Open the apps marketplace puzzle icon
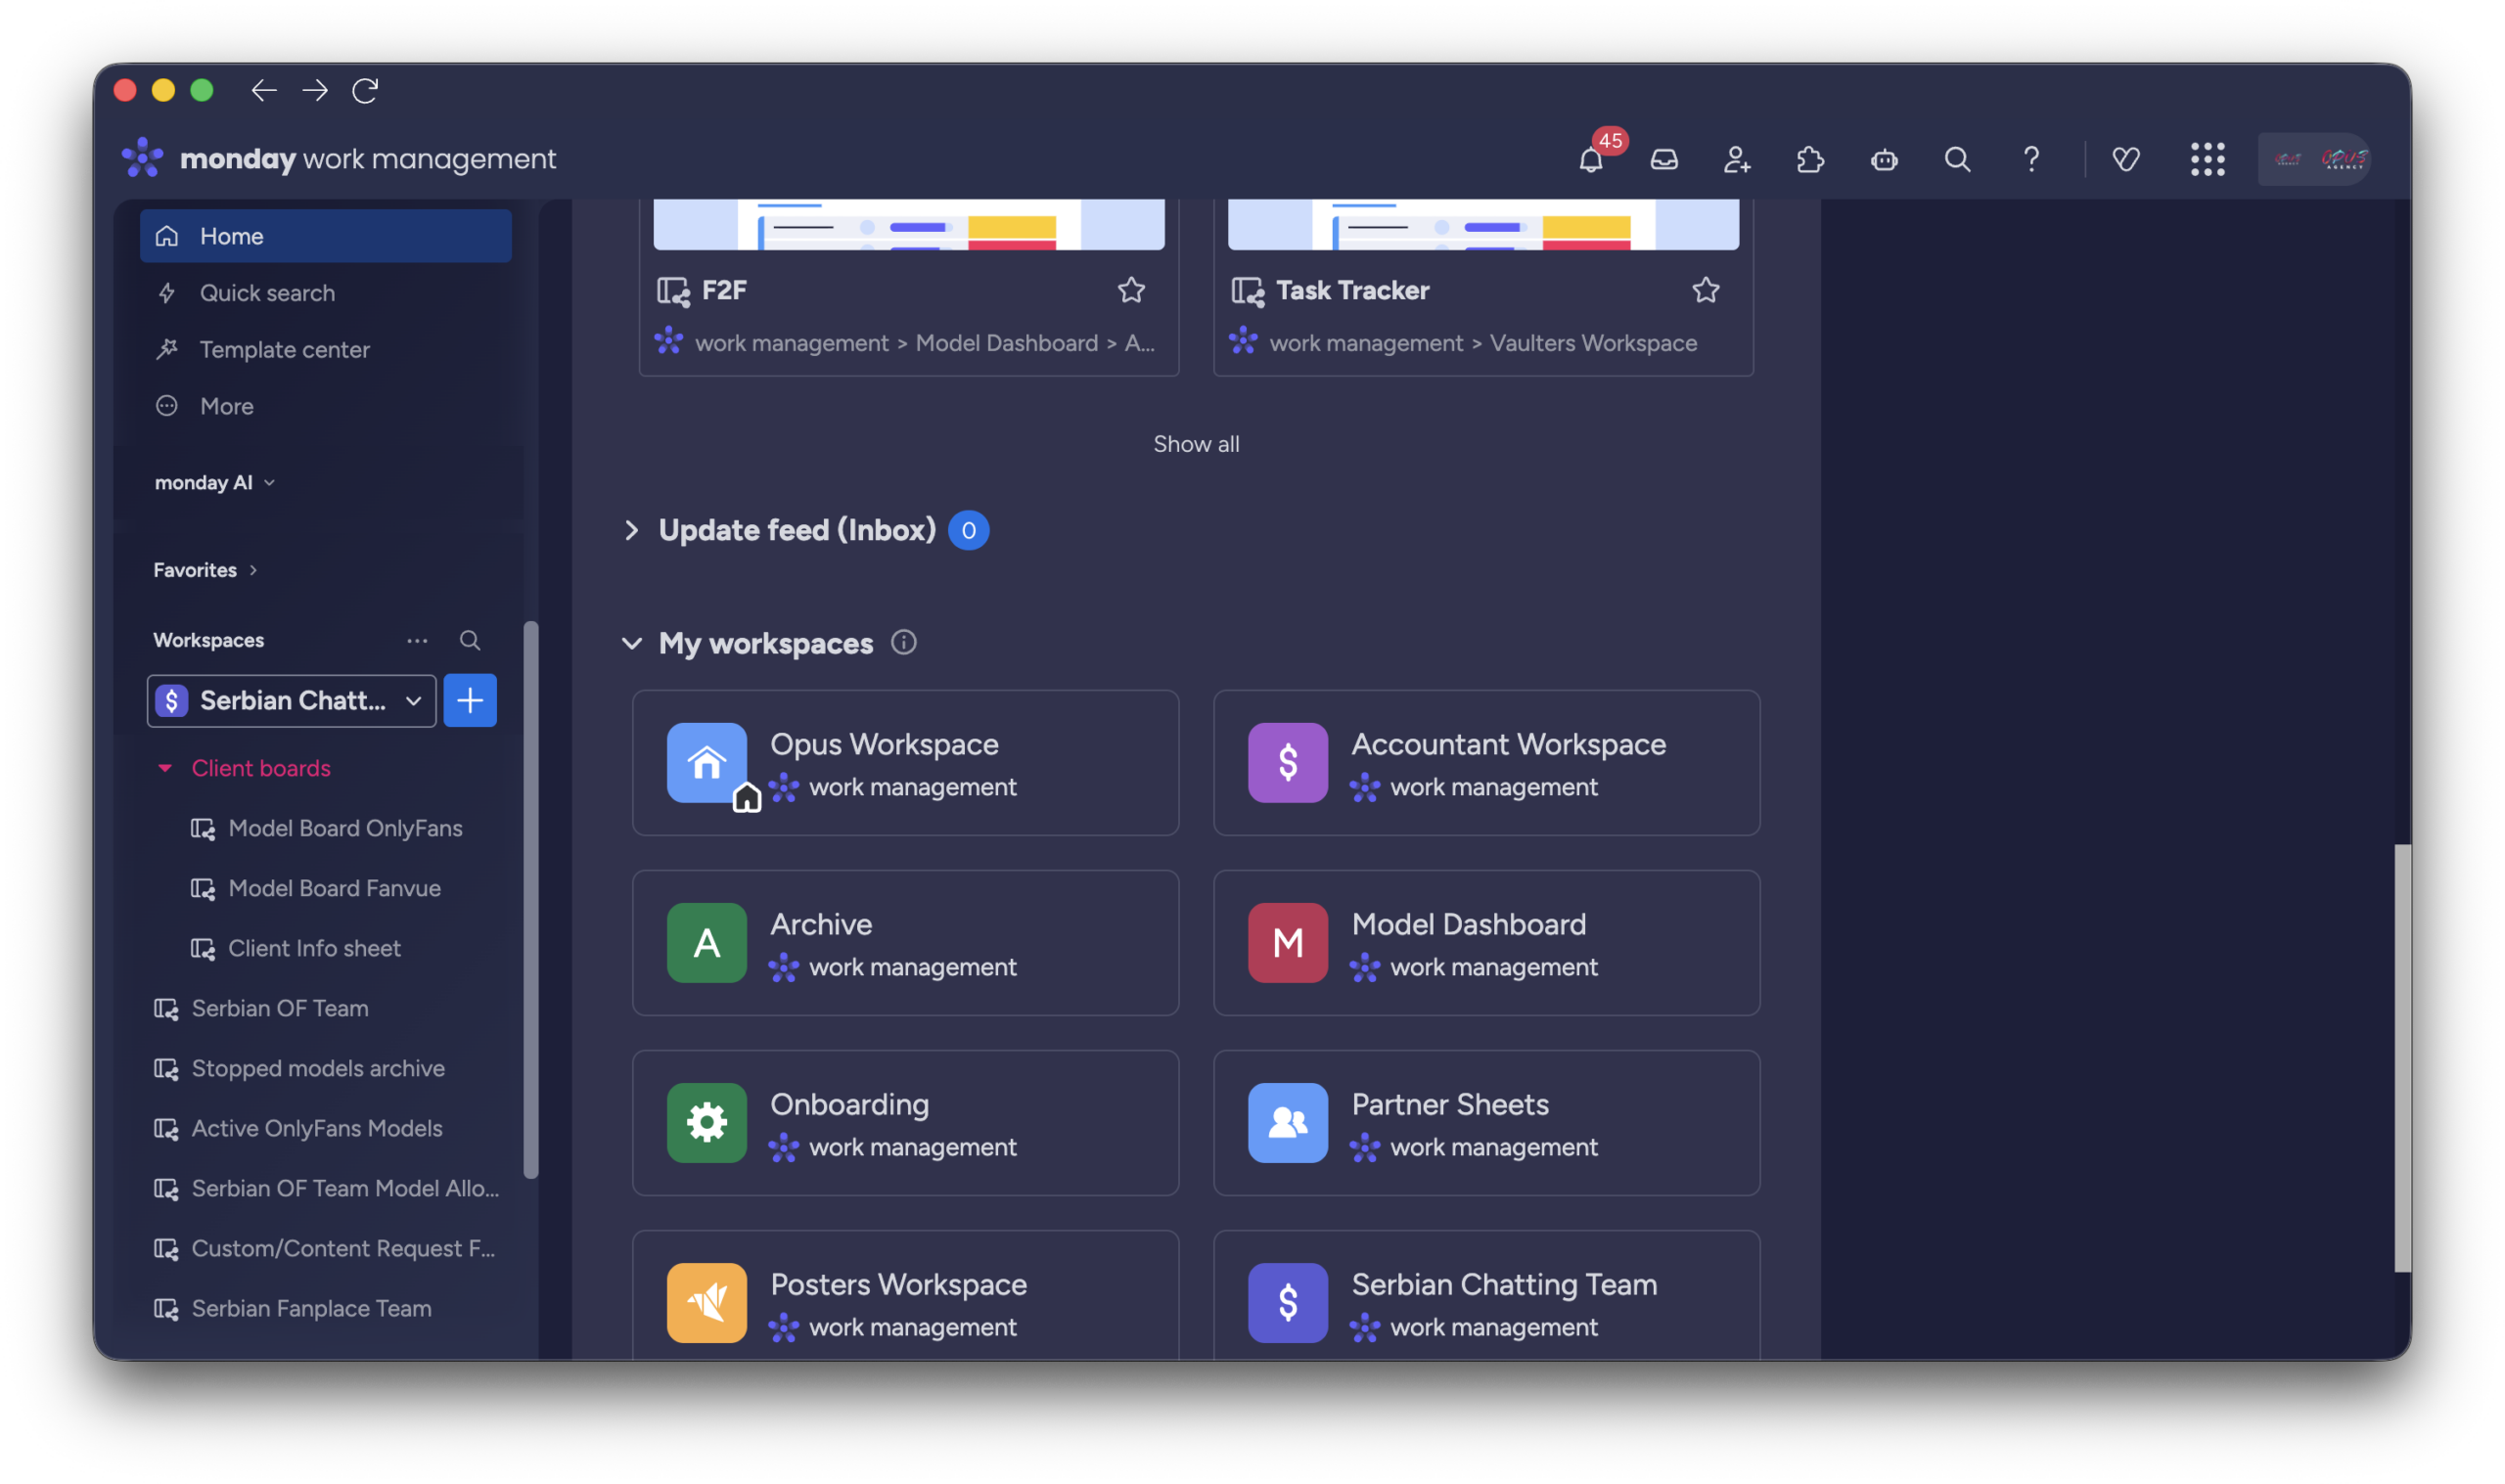The width and height of the screenshot is (2505, 1484). (1810, 160)
